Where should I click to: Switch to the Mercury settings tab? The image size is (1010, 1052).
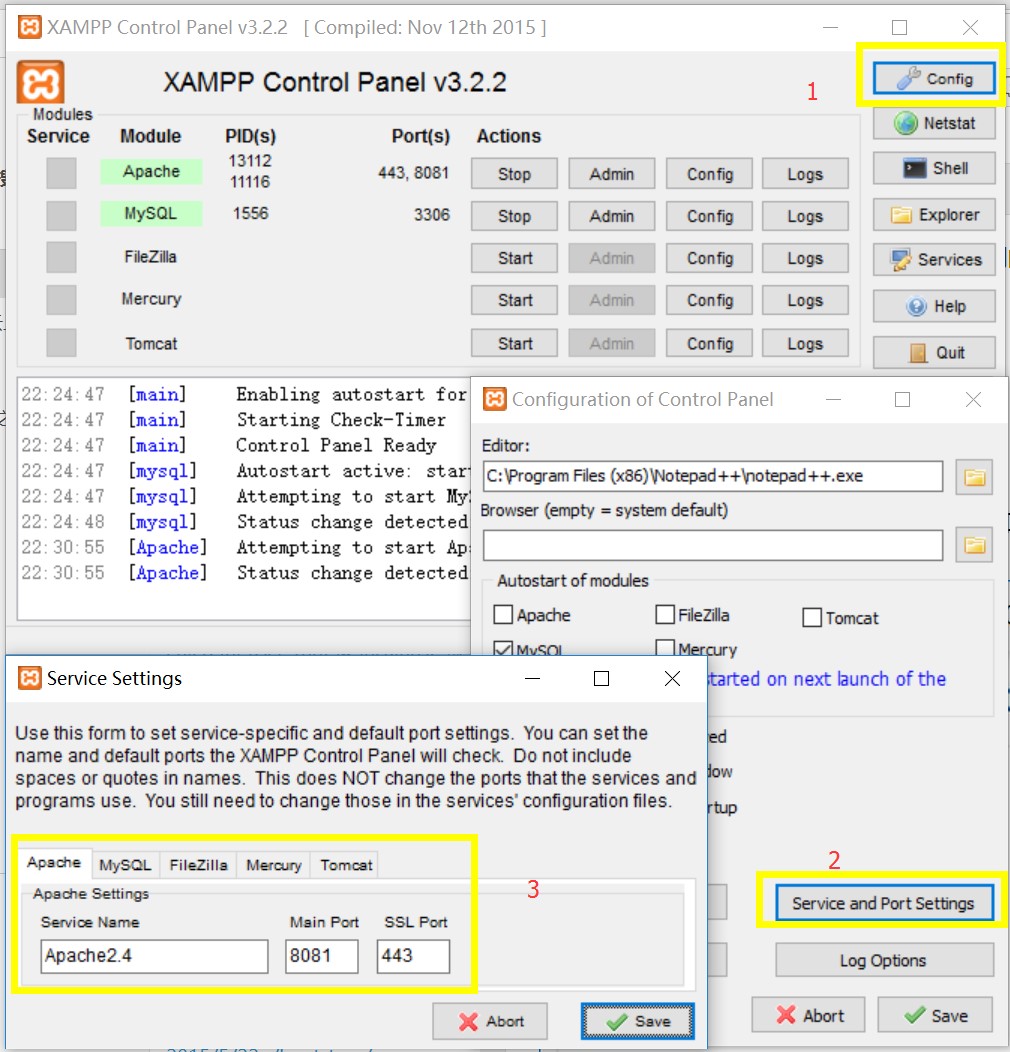(x=273, y=865)
